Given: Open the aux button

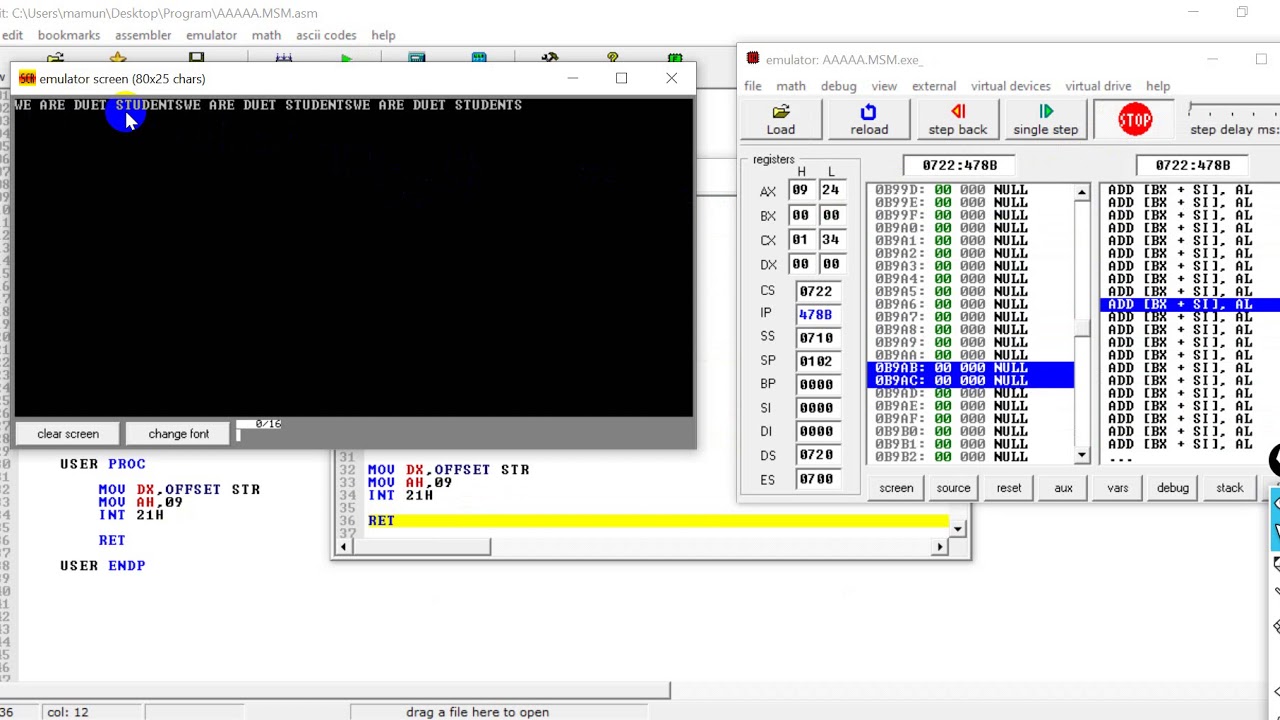Looking at the screenshot, I should coord(1063,488).
